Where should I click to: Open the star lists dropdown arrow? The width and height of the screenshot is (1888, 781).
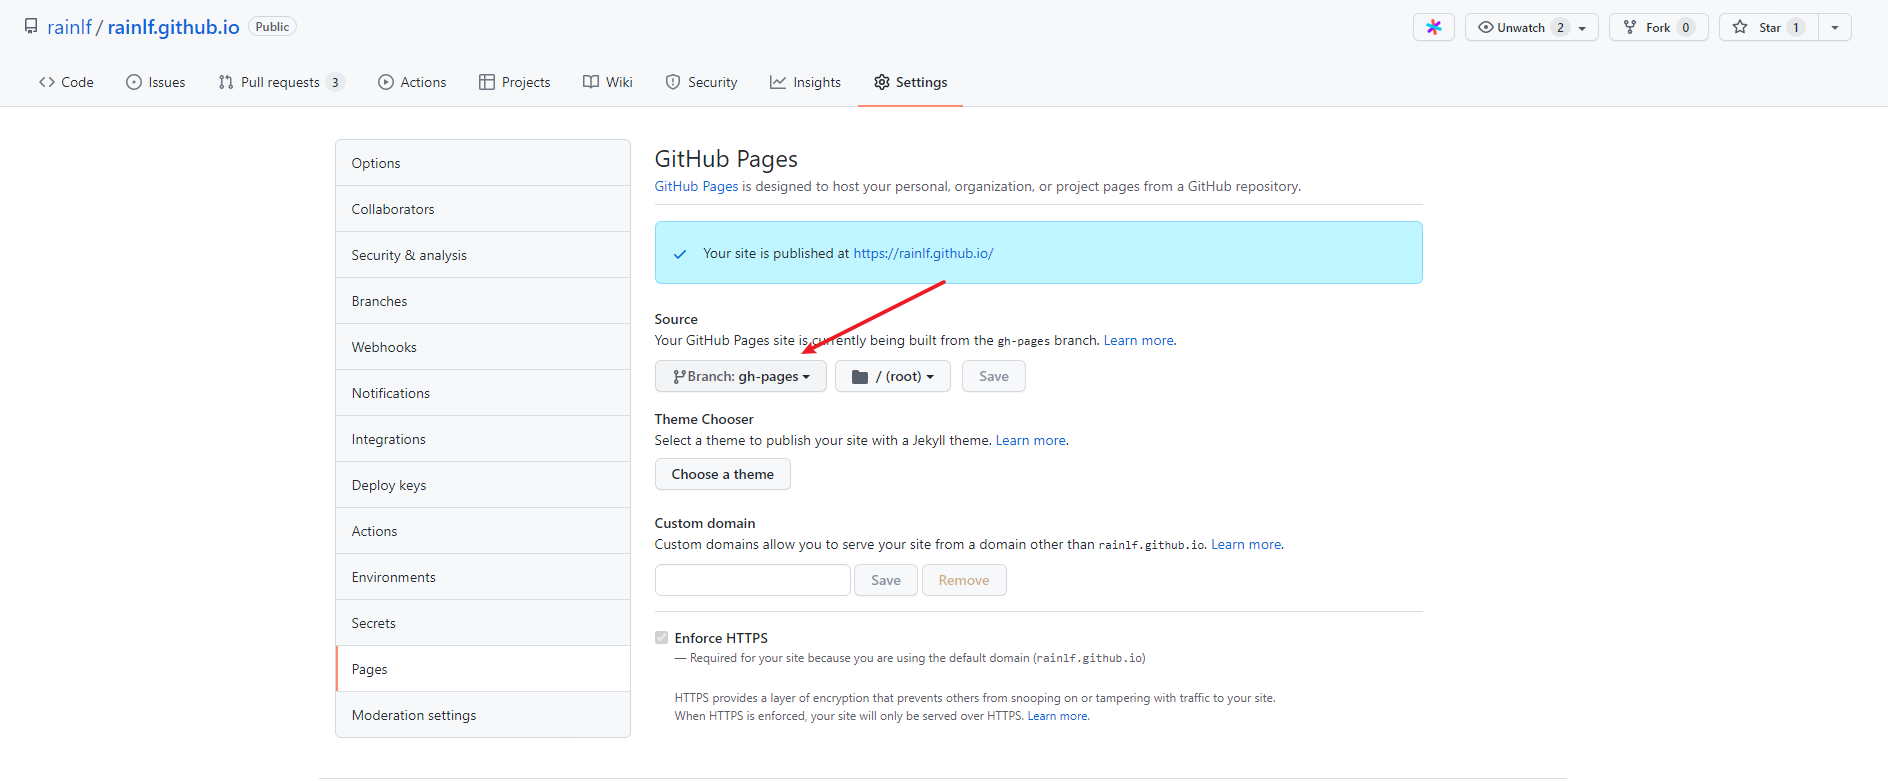point(1835,27)
